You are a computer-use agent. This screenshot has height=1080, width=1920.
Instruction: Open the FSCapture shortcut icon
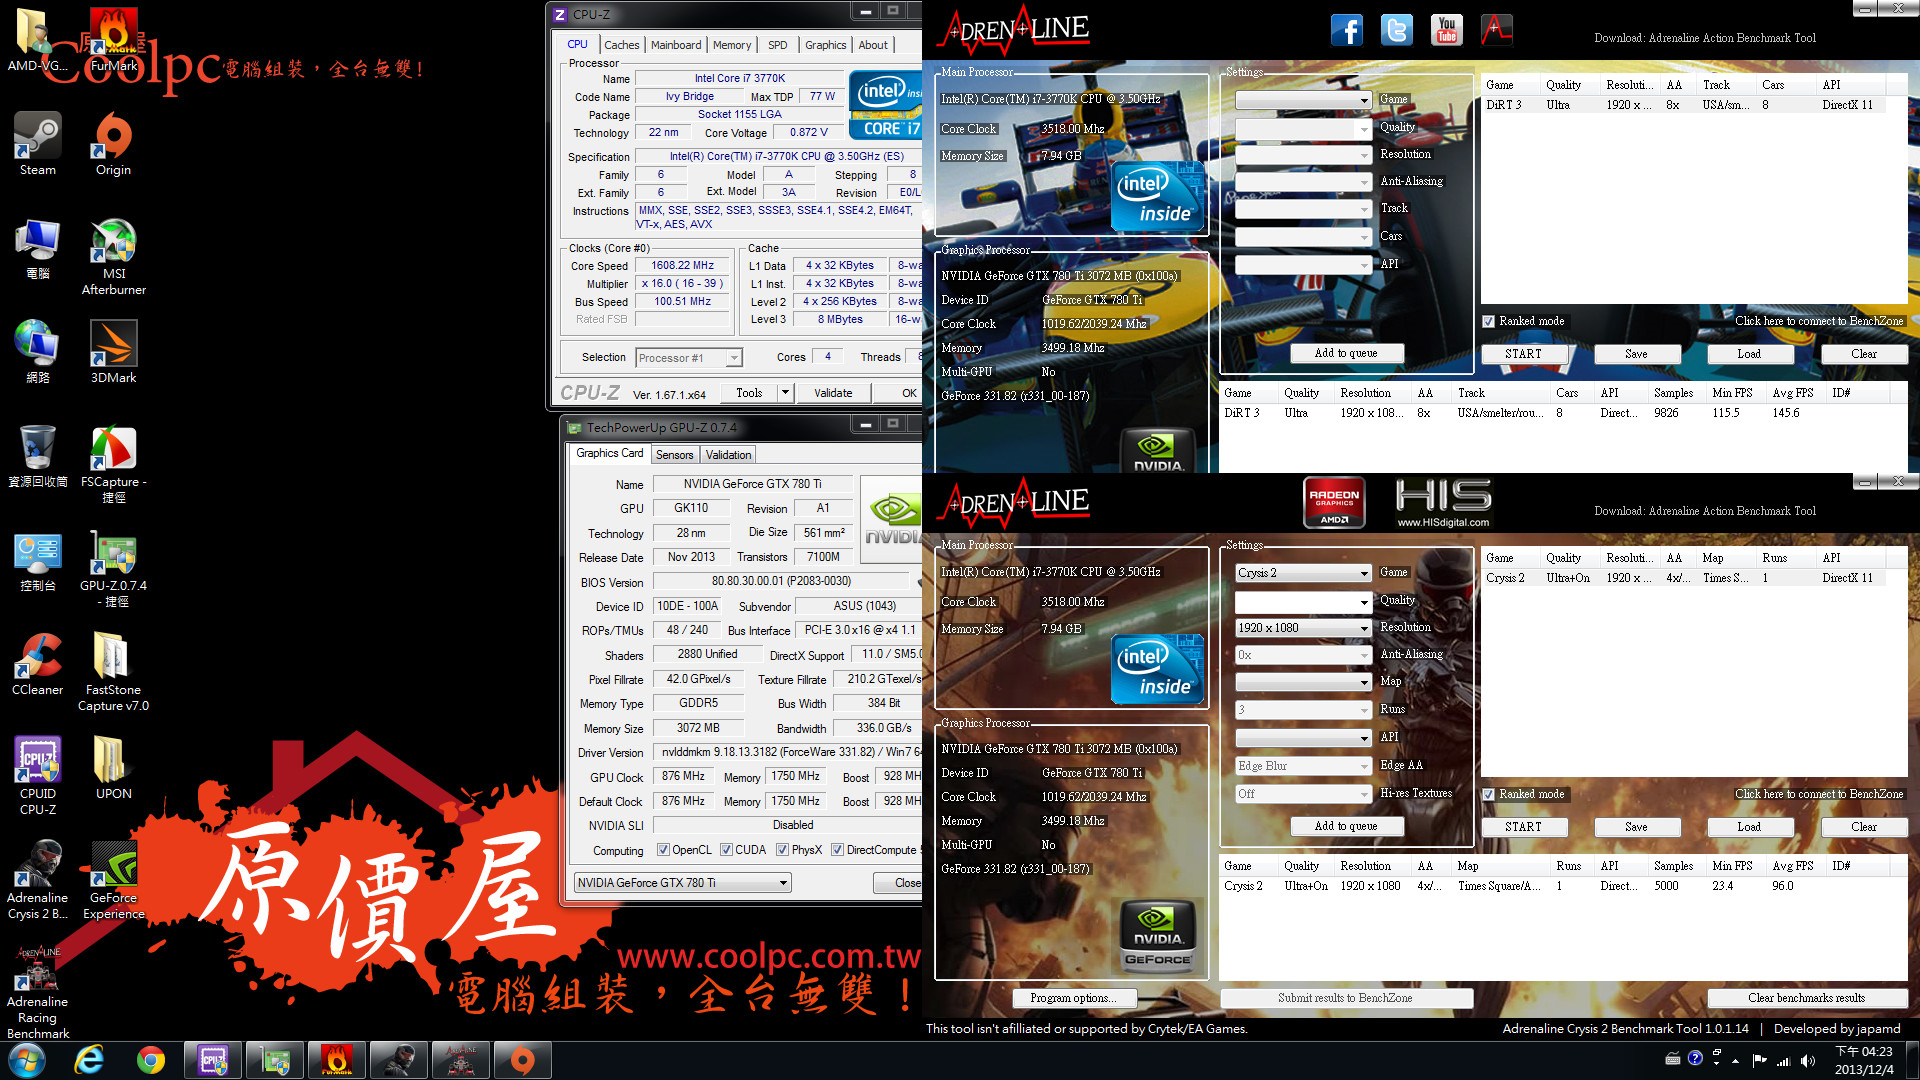pyautogui.click(x=113, y=464)
